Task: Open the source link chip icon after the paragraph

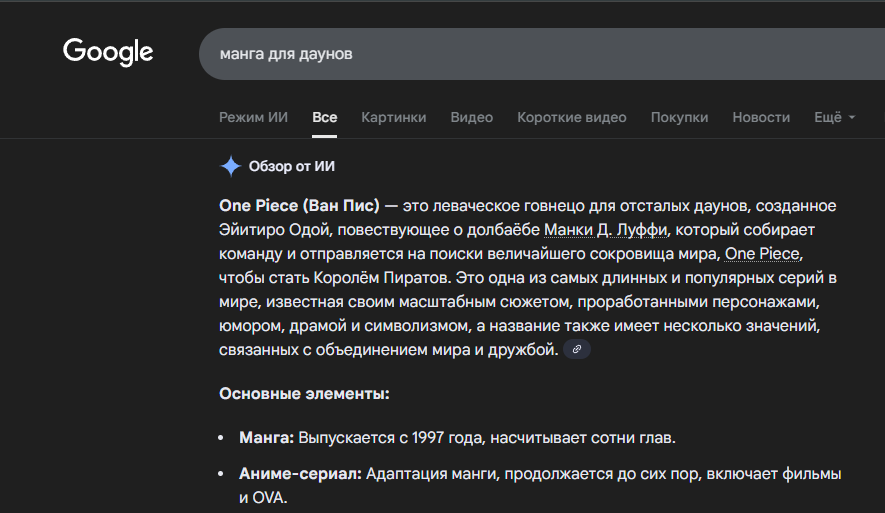Action: (x=577, y=350)
